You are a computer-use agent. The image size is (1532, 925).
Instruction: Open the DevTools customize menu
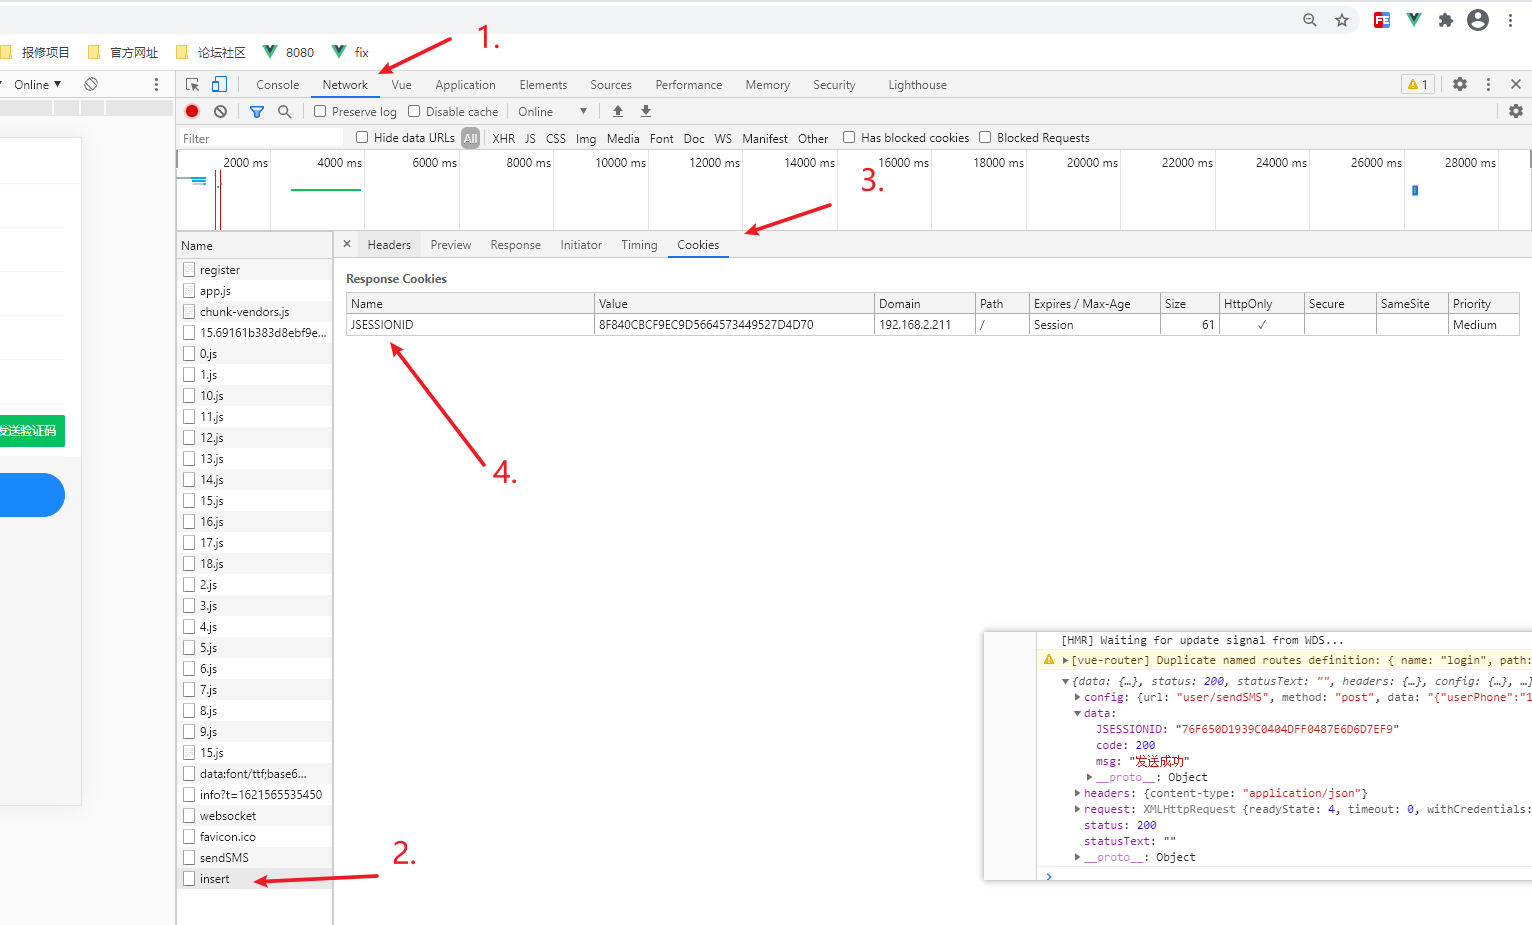pos(1488,85)
